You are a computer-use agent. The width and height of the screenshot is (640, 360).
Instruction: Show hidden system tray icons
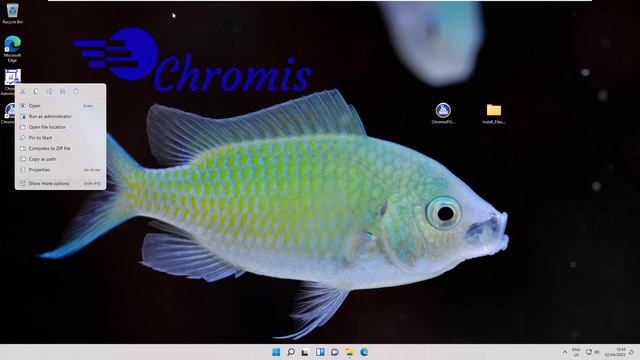click(x=565, y=352)
